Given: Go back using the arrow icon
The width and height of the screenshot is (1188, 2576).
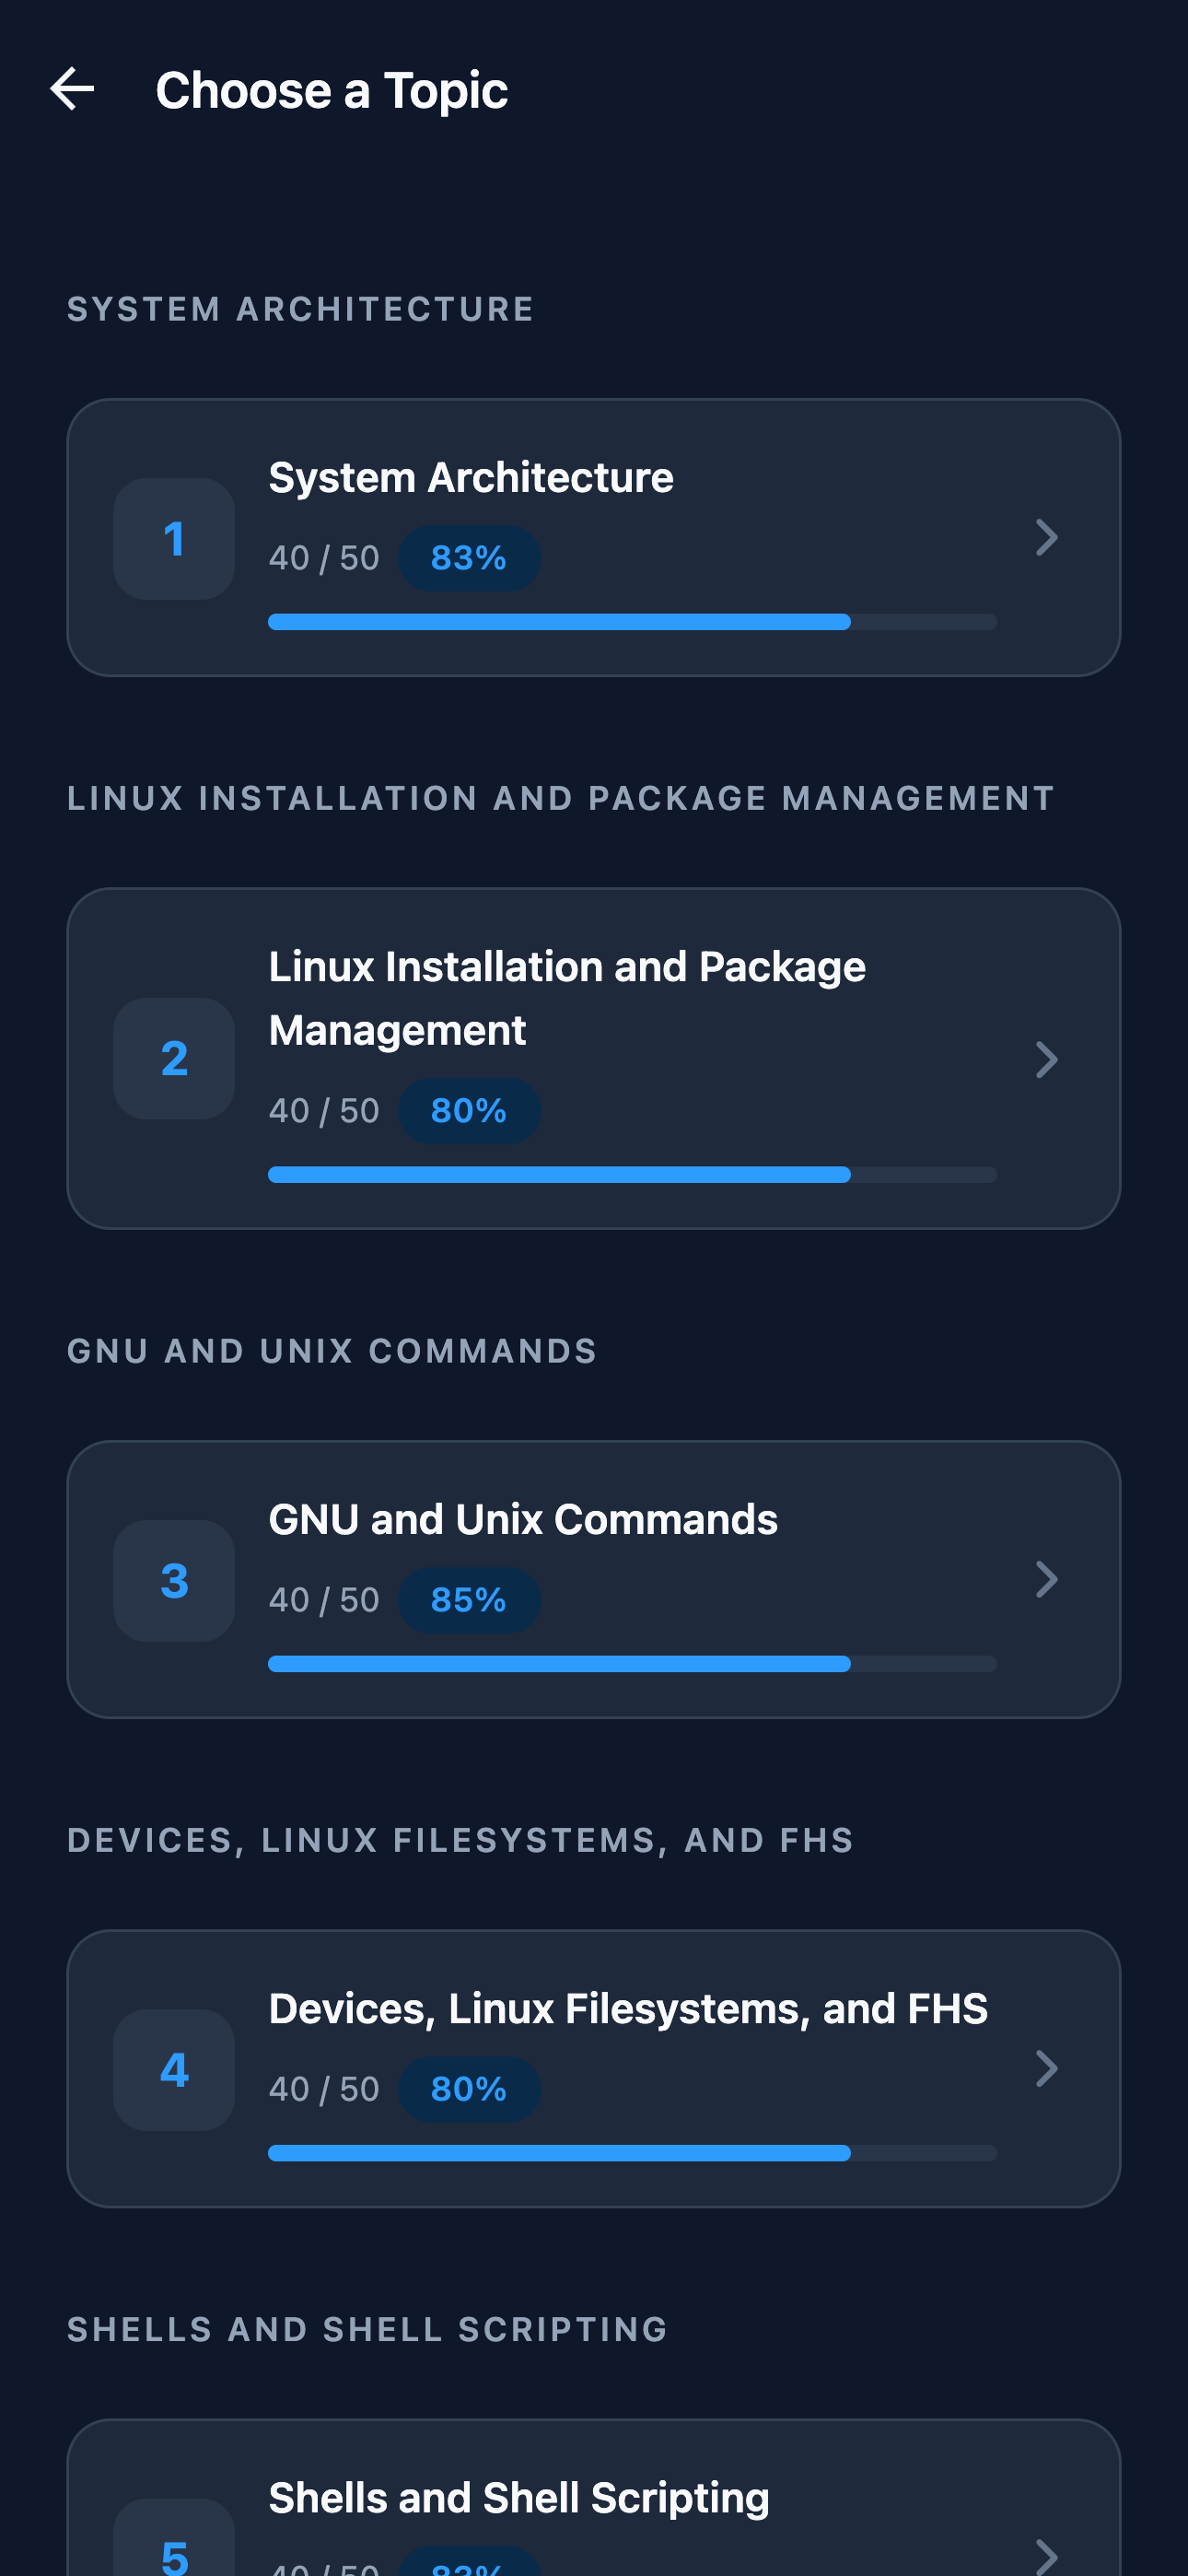Looking at the screenshot, I should pos(72,89).
